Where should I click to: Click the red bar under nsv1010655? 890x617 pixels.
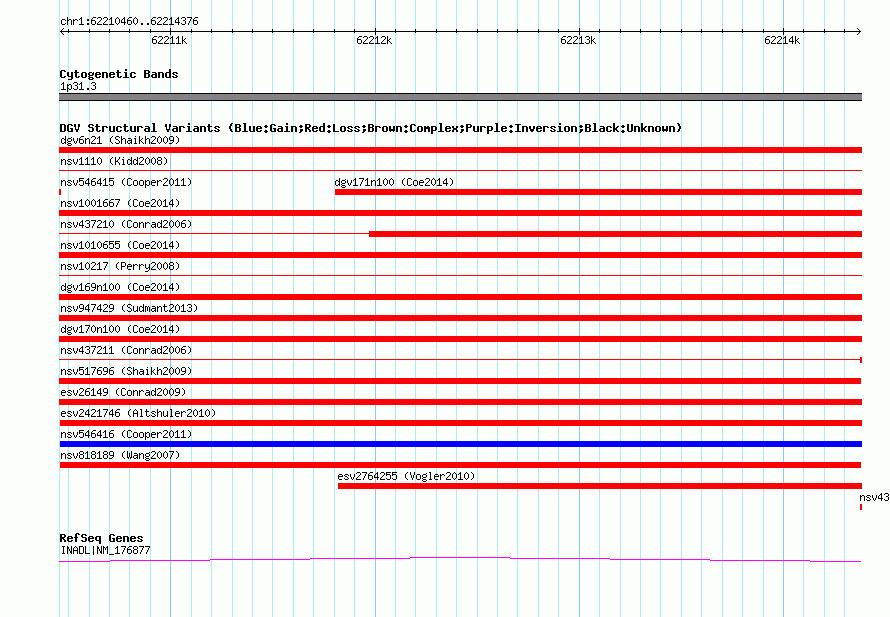[x=460, y=255]
